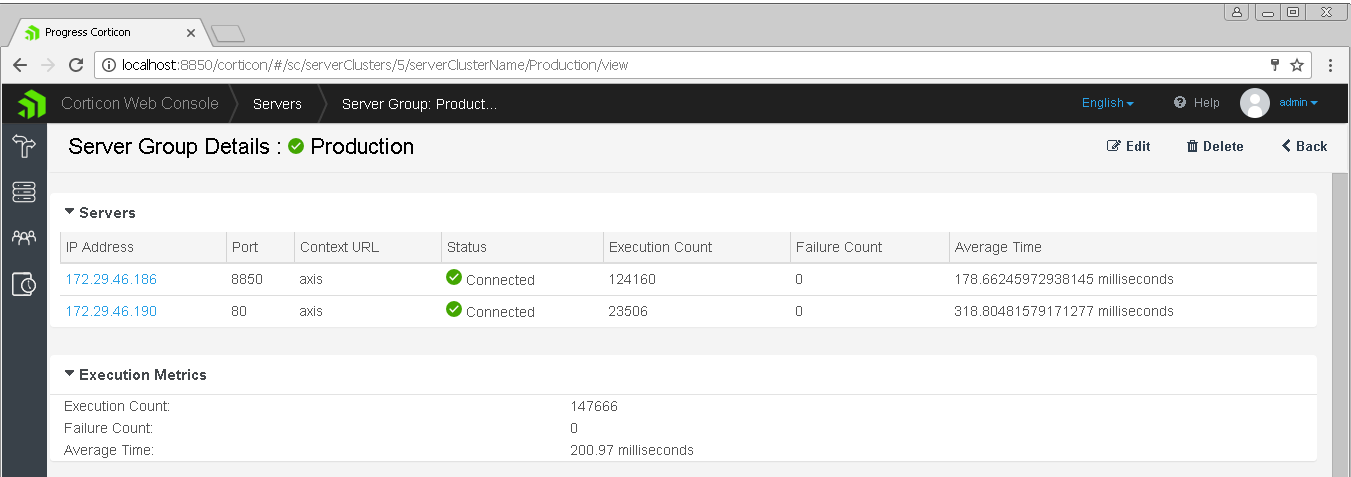Open the browser three-dot menu

coord(1330,65)
